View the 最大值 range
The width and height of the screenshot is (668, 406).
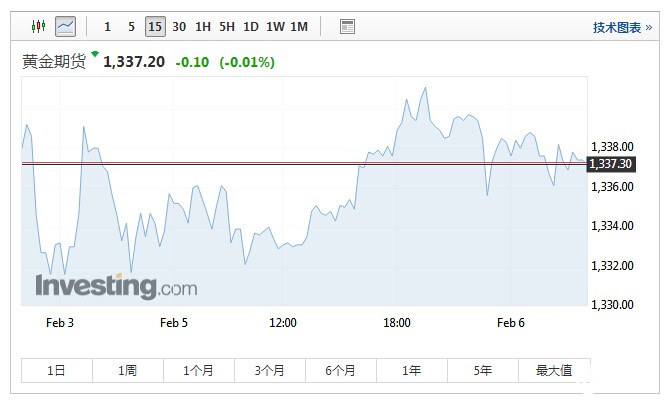553,370
